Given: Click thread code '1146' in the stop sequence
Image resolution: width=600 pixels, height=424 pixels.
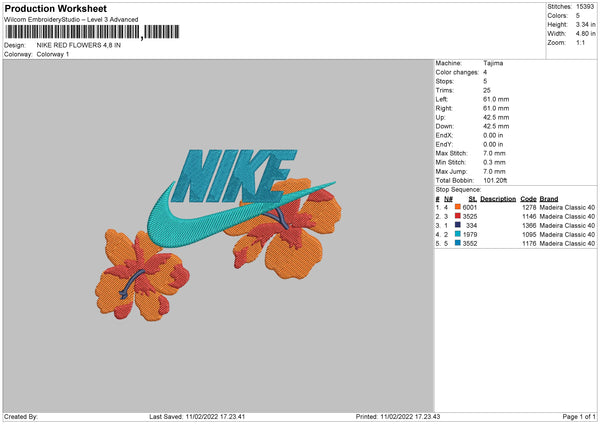Looking at the screenshot, I should [x=529, y=217].
